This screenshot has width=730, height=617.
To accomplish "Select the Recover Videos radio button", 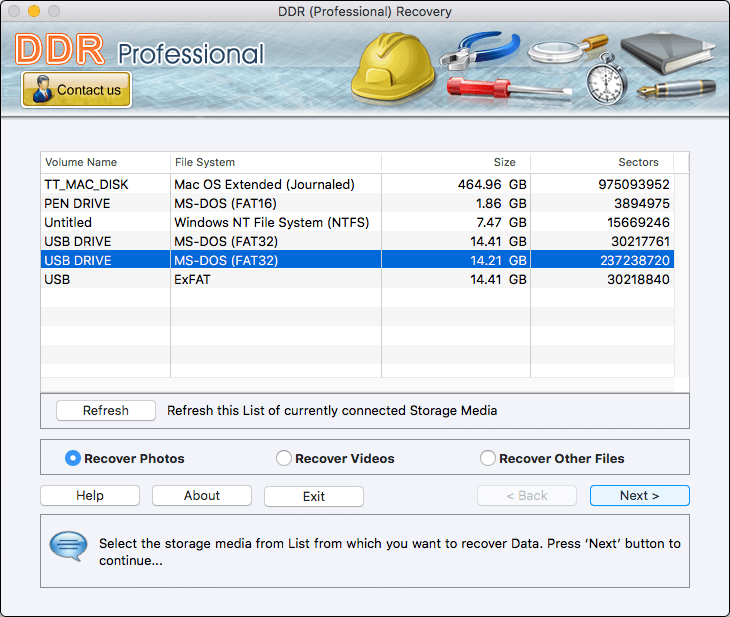I will (284, 458).
